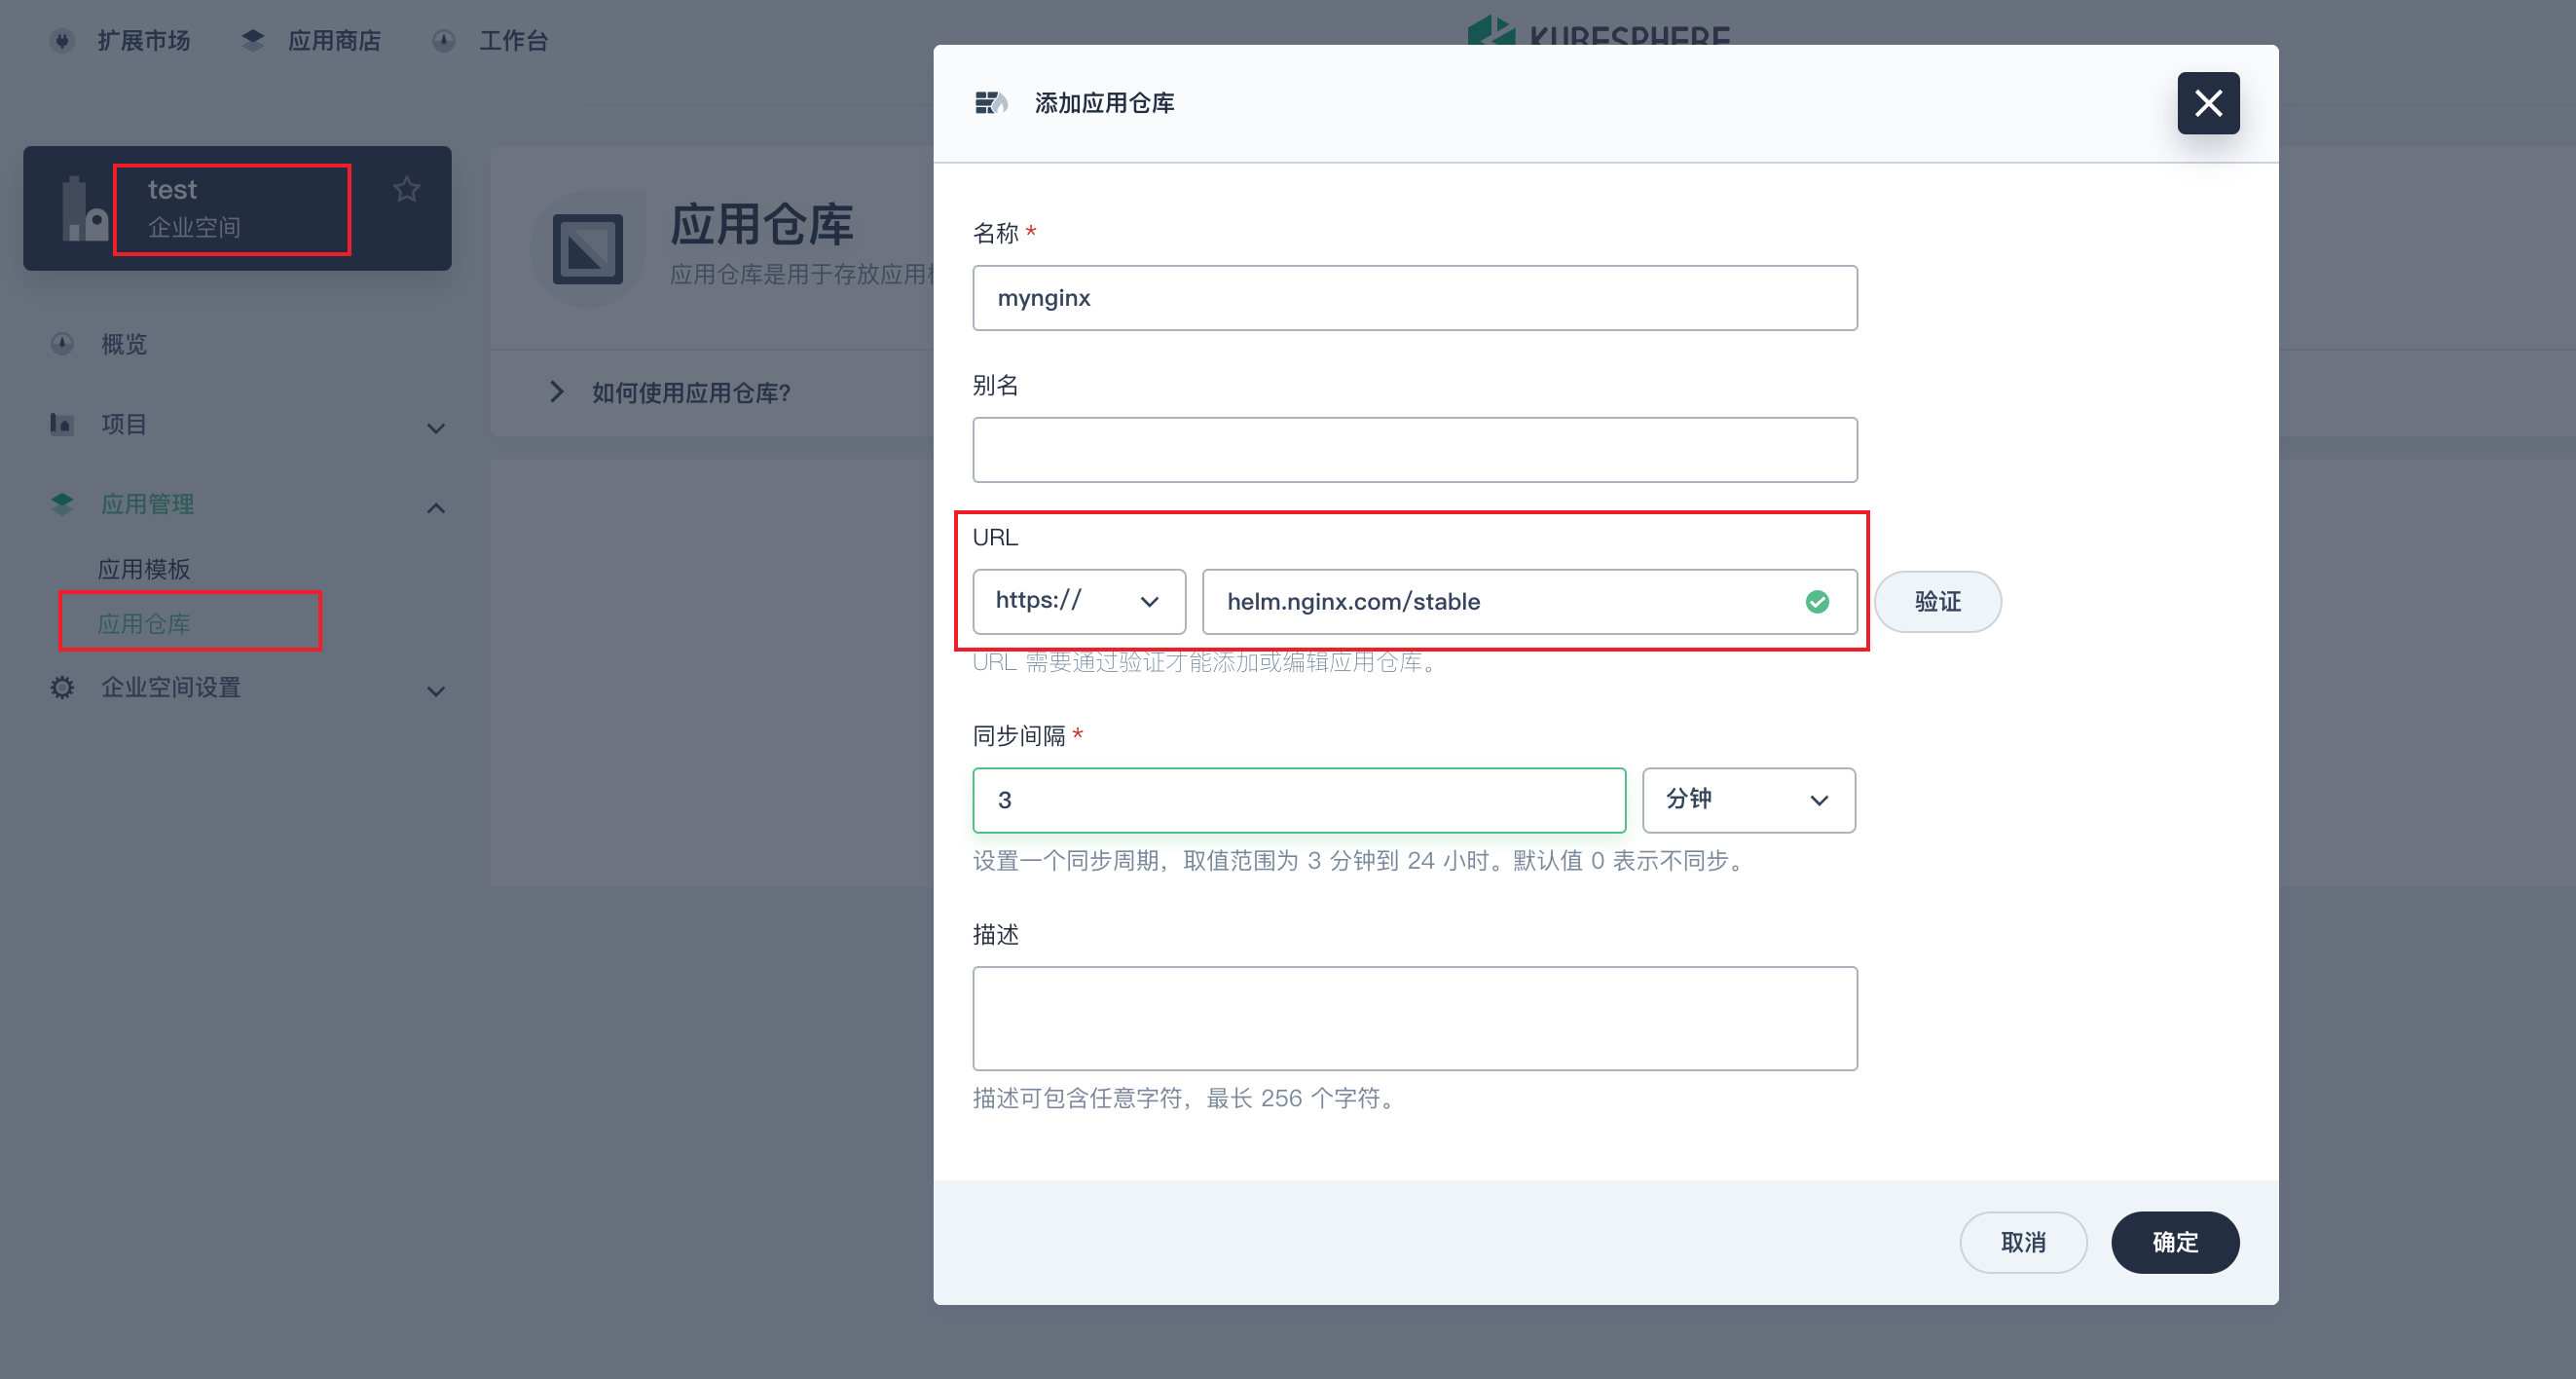Click the App Repositories page header icon

pos(587,249)
